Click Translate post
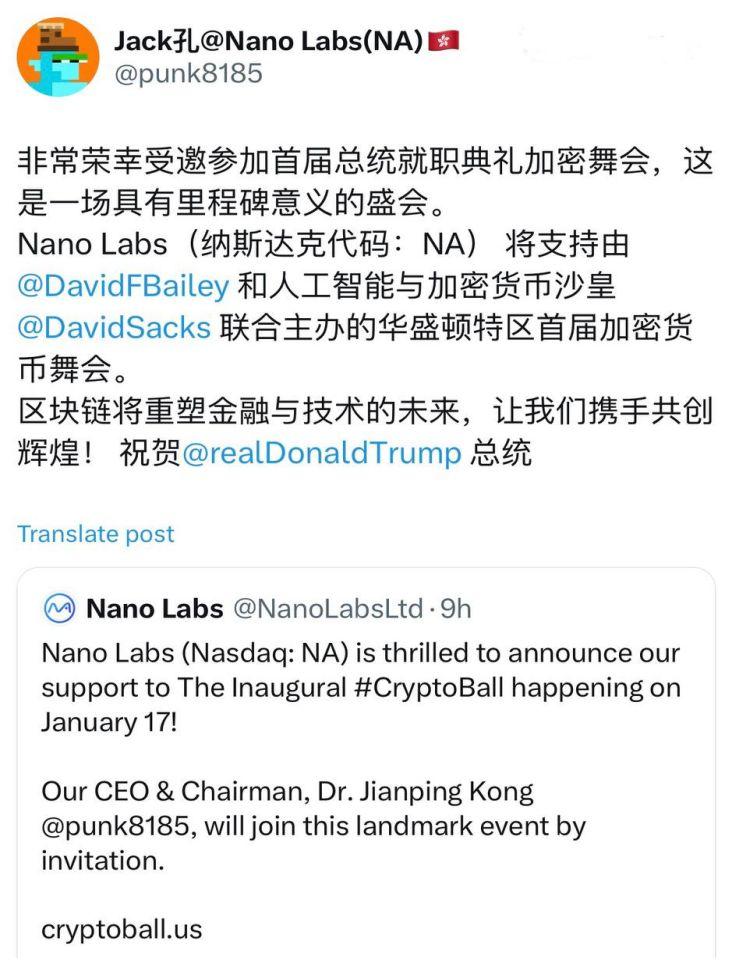The height and width of the screenshot is (962, 736). pyautogui.click(x=96, y=534)
